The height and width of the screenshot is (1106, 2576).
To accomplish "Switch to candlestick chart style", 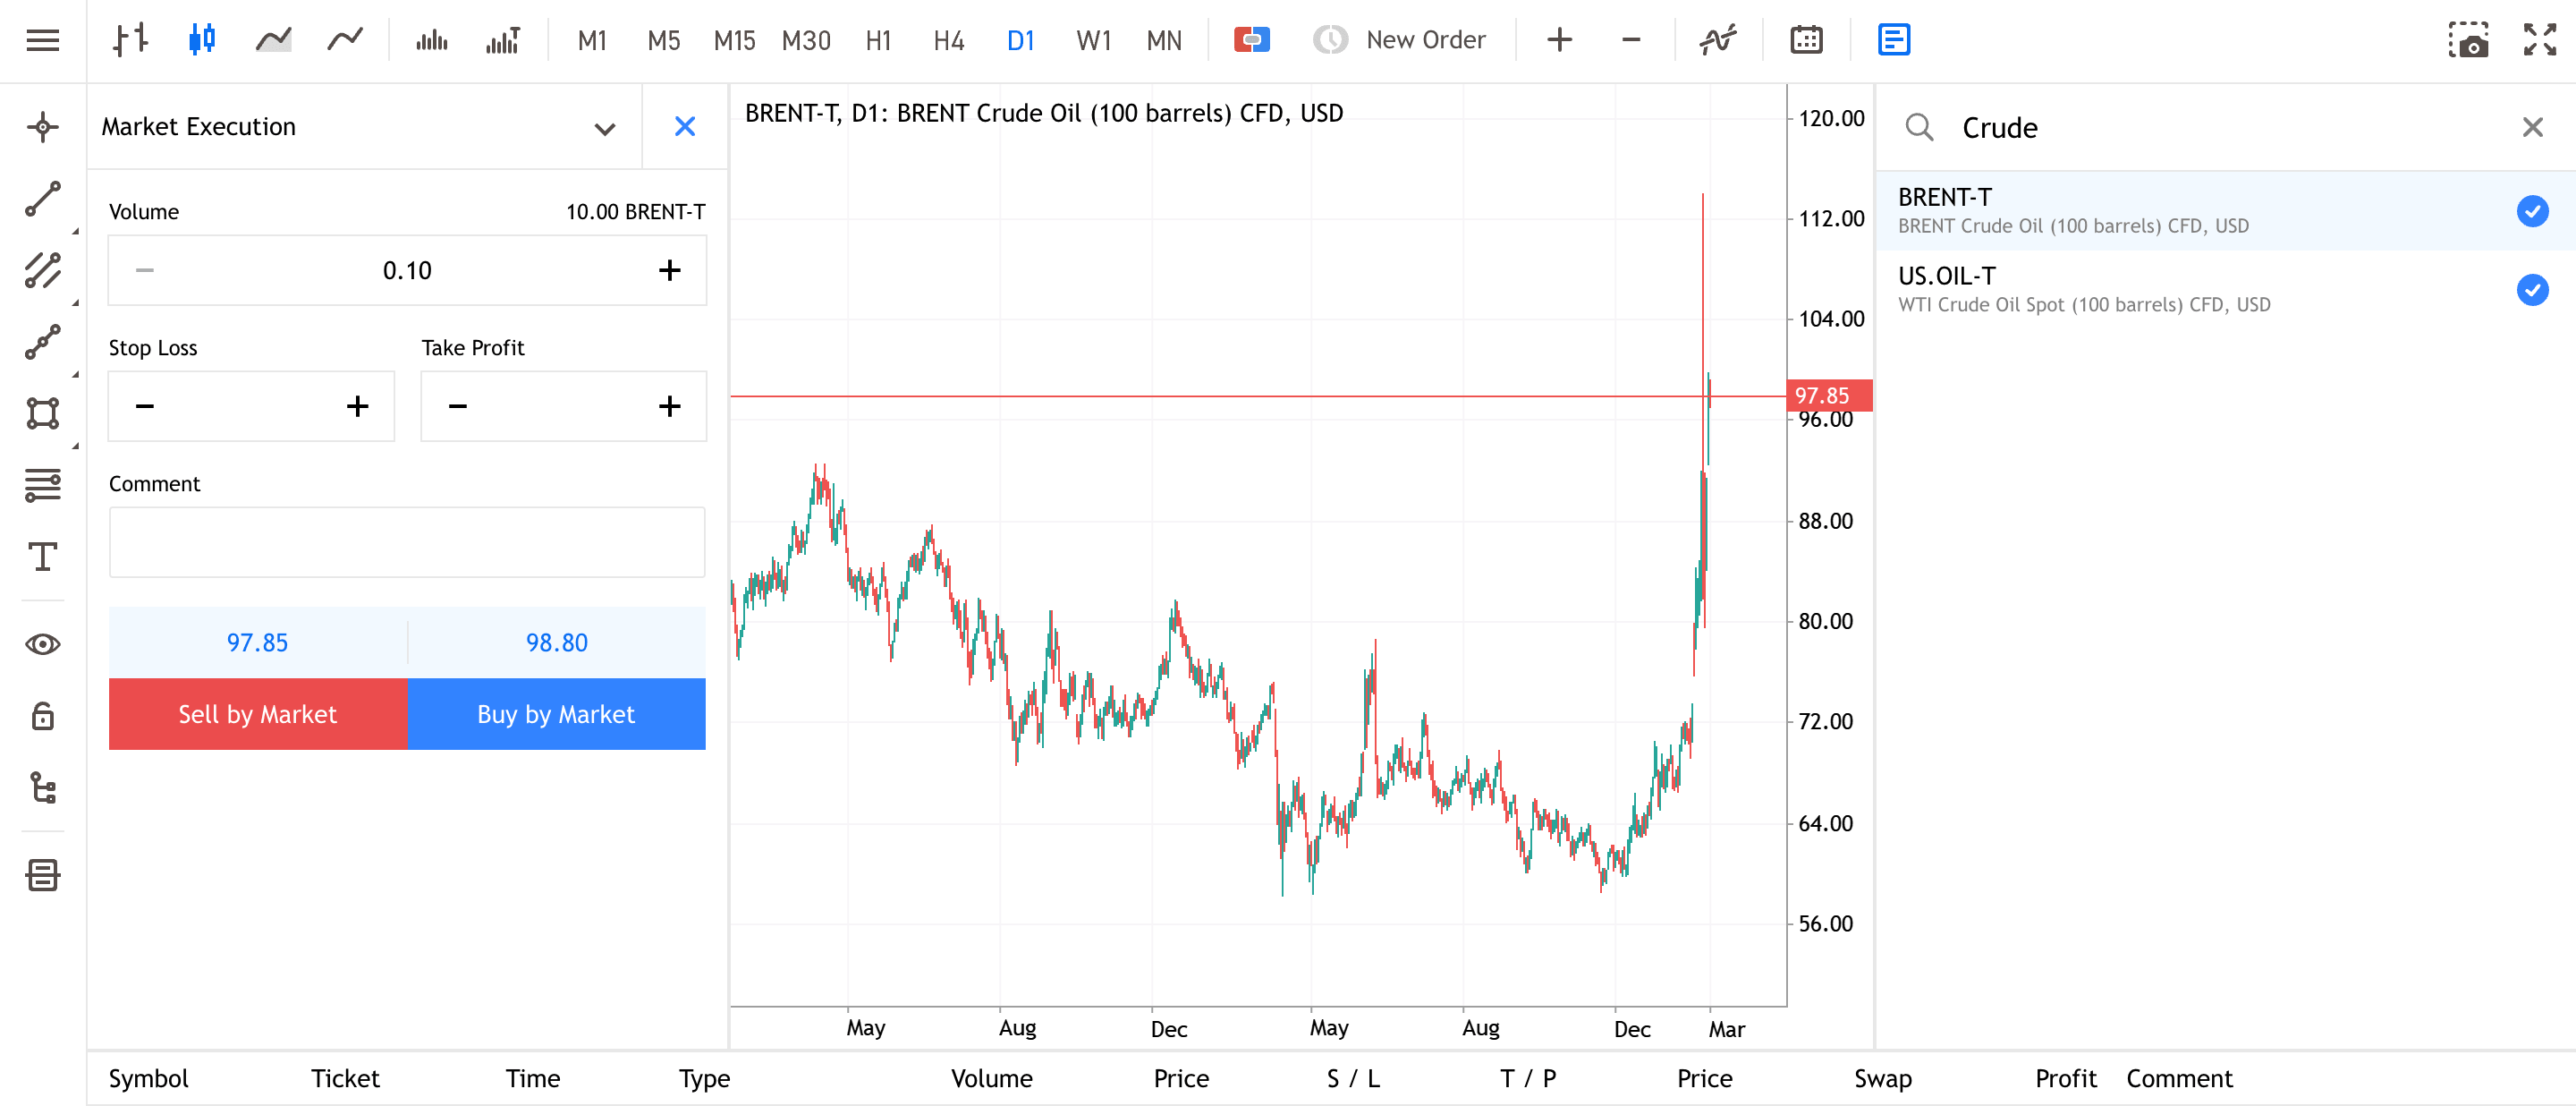I will (202, 40).
